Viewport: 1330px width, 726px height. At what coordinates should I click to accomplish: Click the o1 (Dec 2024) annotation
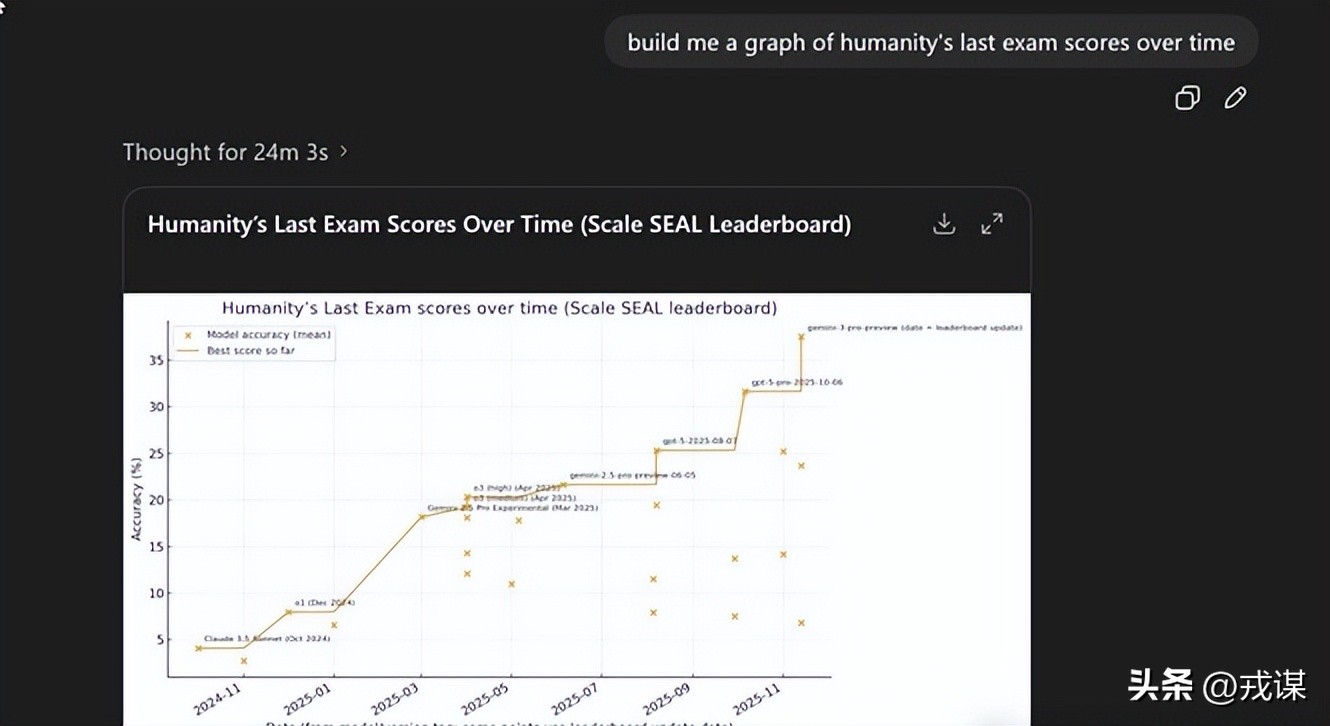point(324,603)
